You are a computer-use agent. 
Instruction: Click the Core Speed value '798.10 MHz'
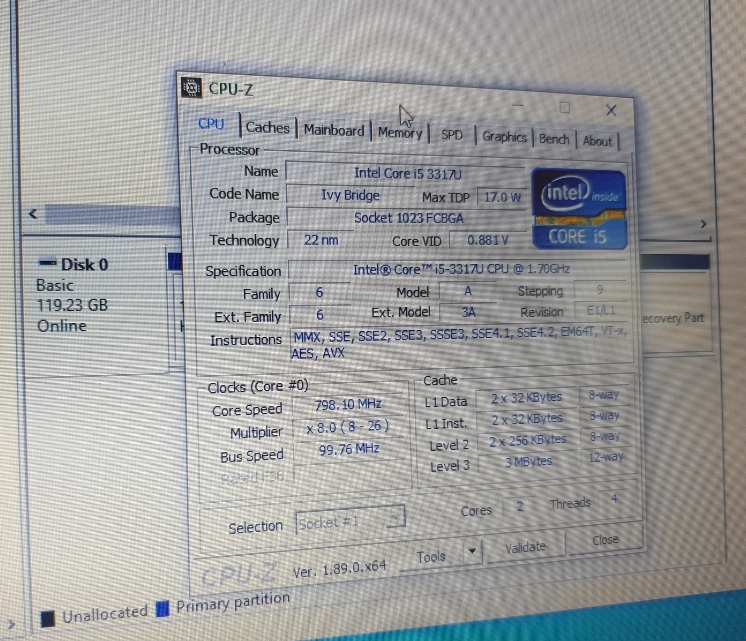click(348, 404)
